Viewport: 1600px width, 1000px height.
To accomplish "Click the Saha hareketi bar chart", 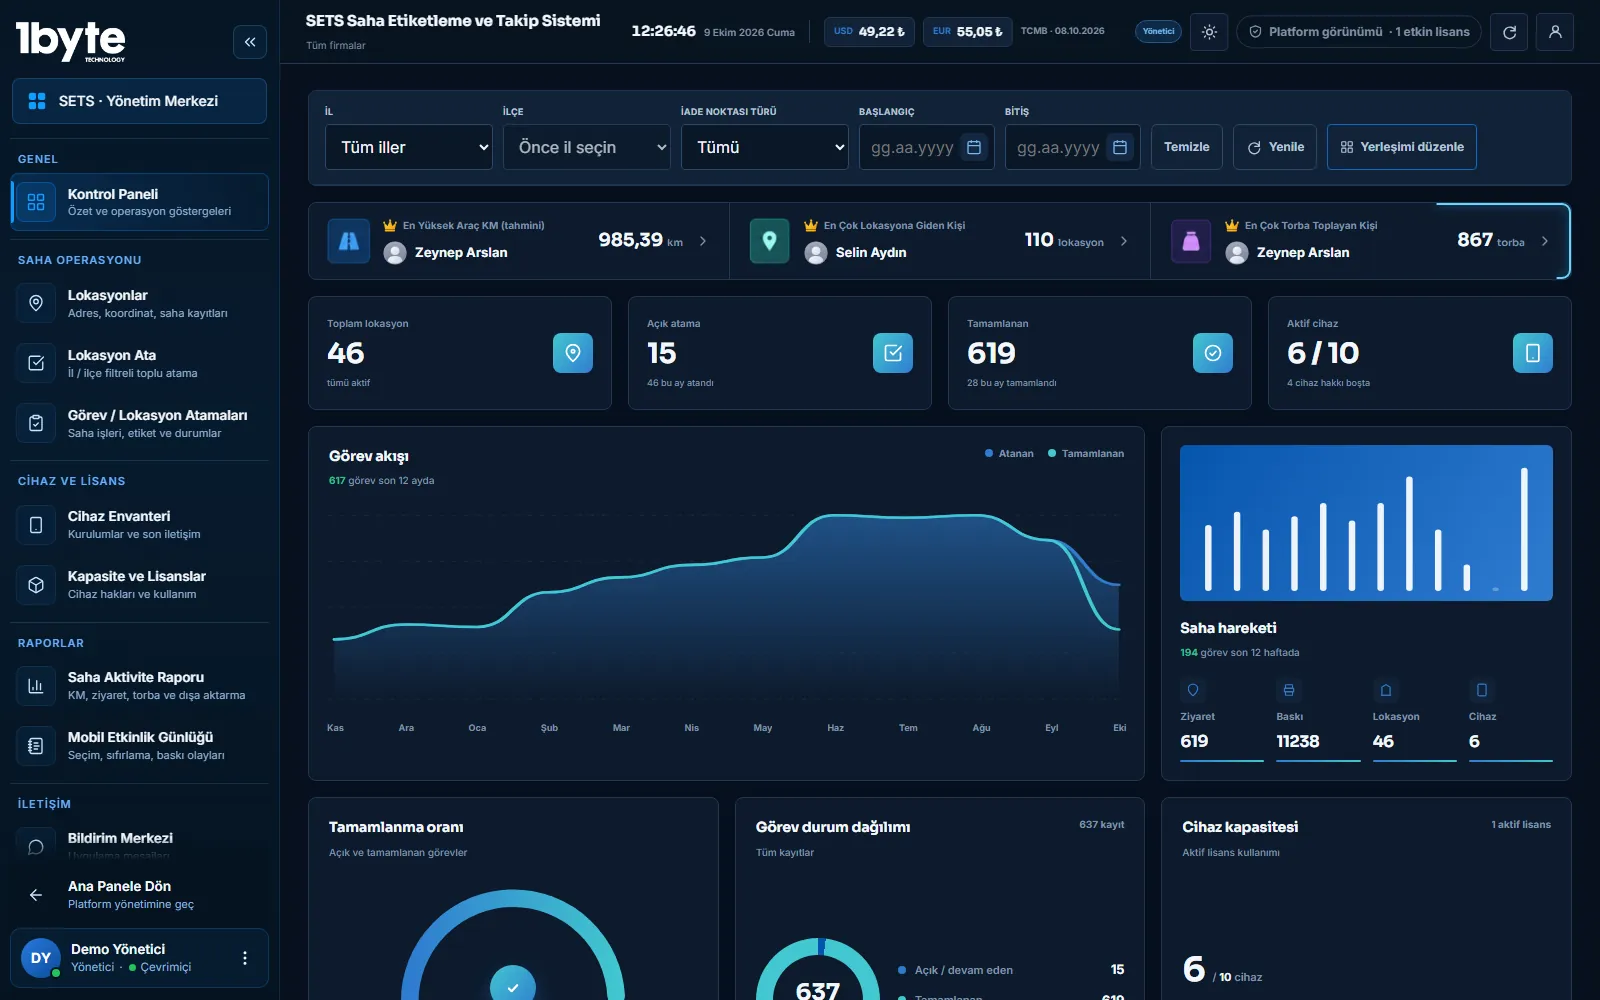I will 1366,523.
